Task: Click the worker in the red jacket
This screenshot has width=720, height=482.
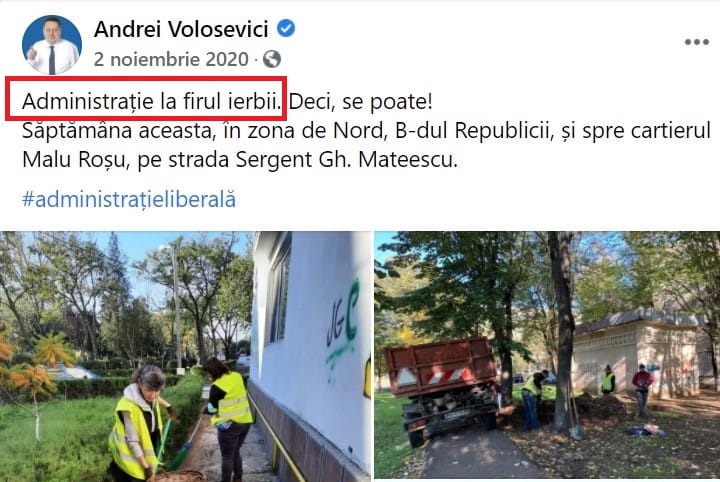Action: coord(642,390)
